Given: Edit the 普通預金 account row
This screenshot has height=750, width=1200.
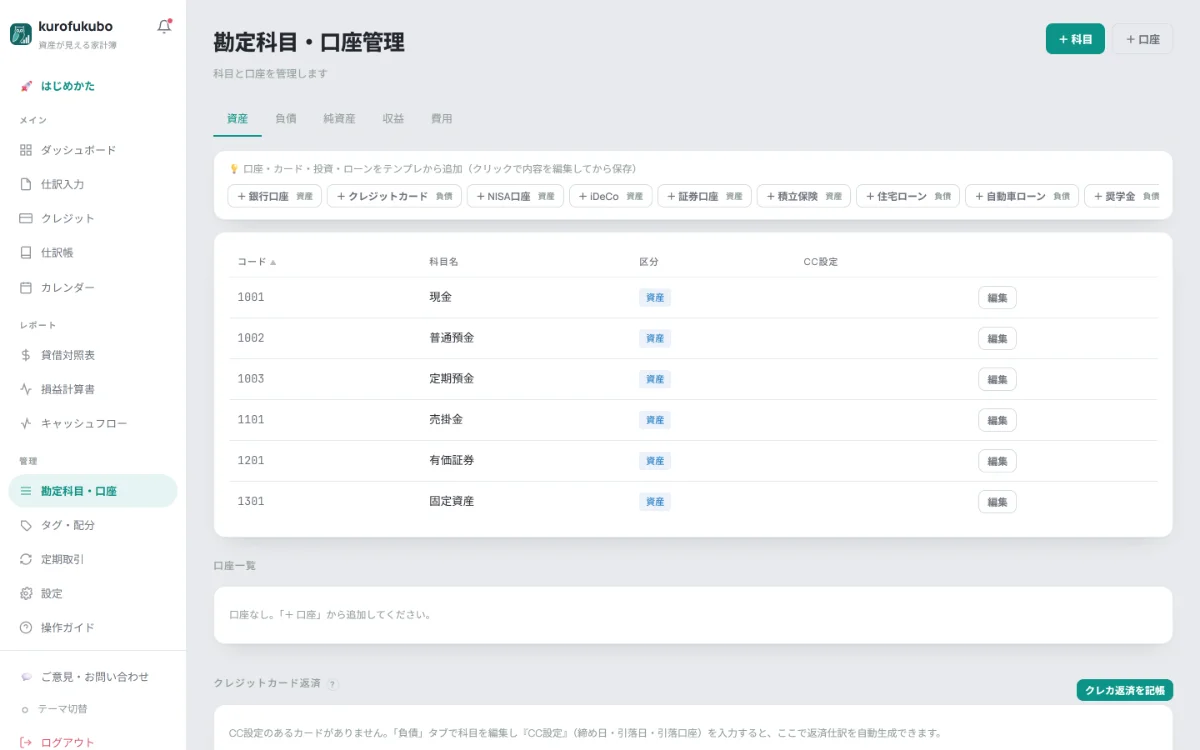Looking at the screenshot, I should (x=997, y=338).
